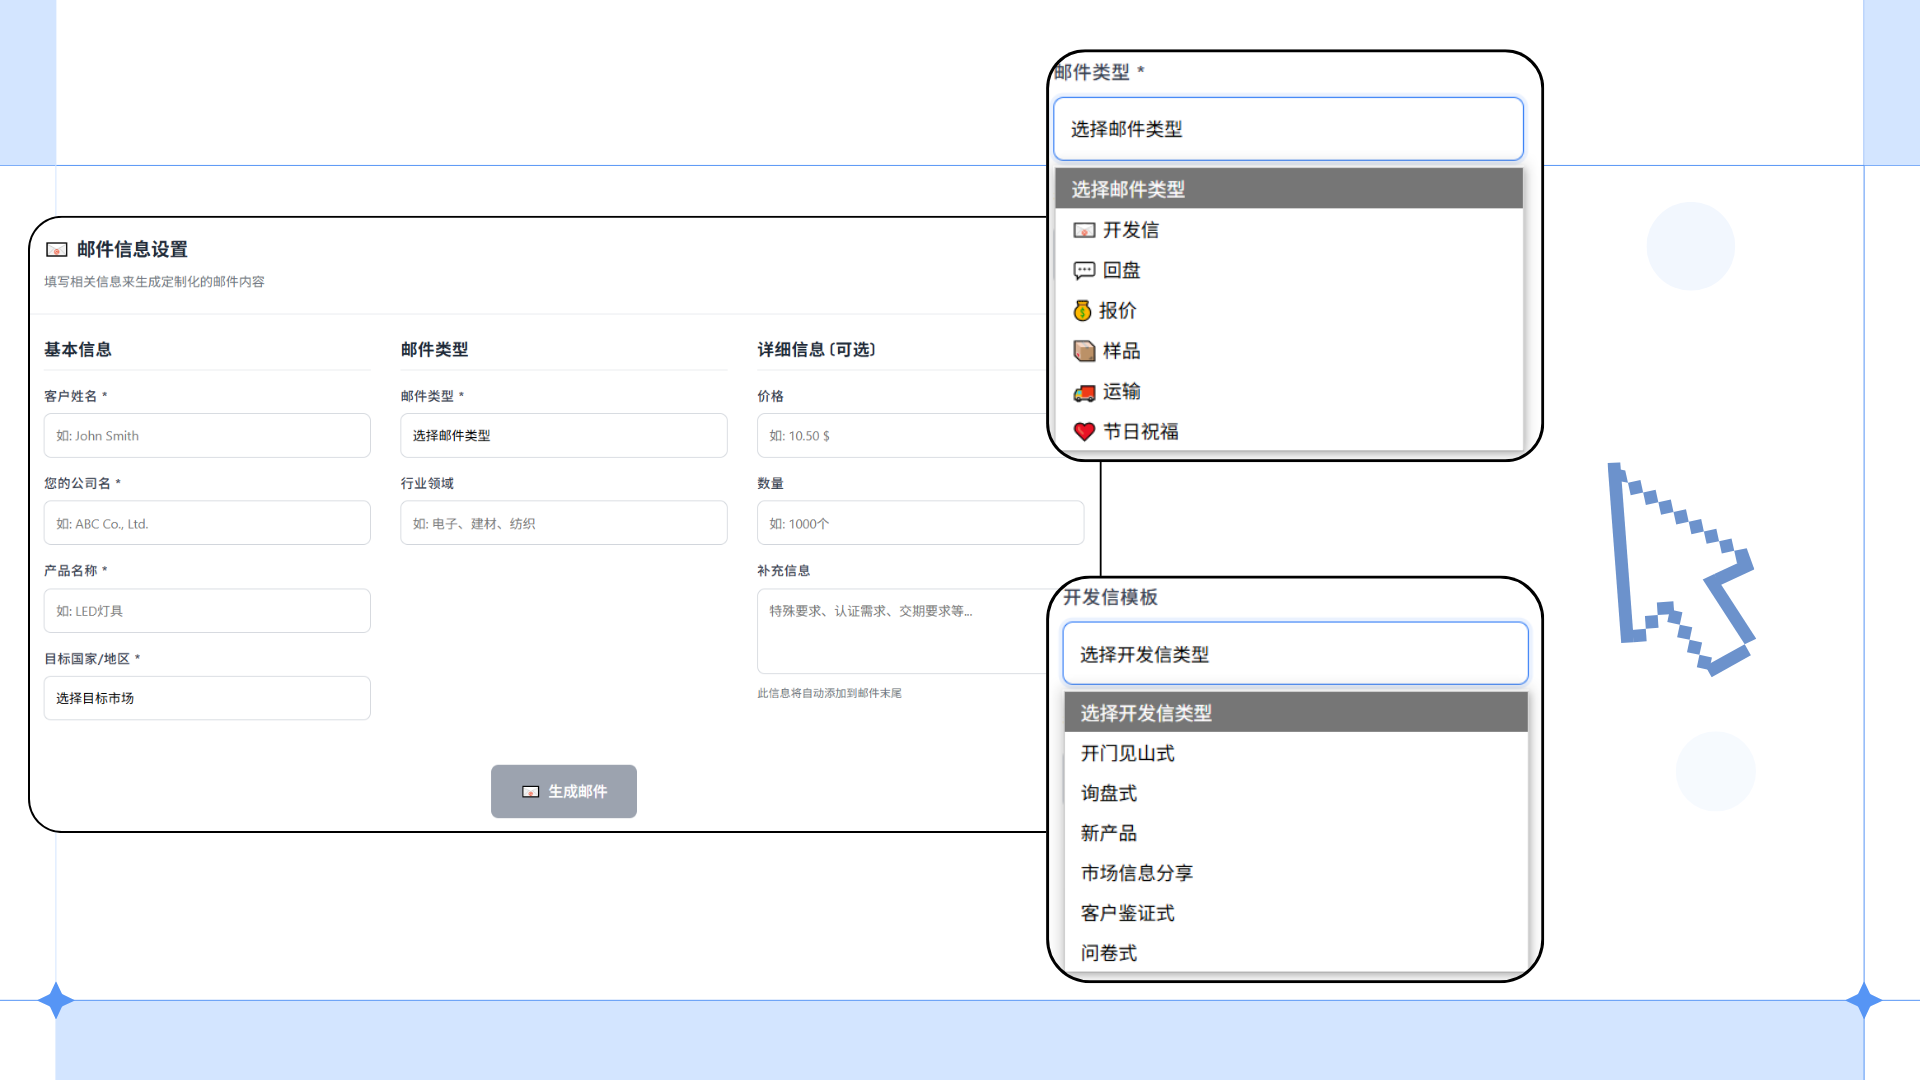1920x1080 pixels.
Task: Open the 选择目标市场 country dropdown
Action: point(207,698)
